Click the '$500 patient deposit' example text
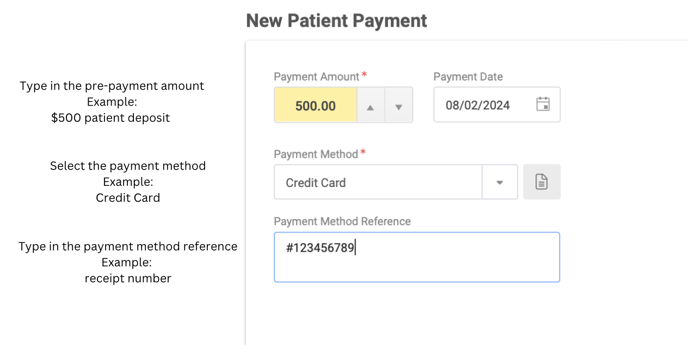 tap(111, 118)
